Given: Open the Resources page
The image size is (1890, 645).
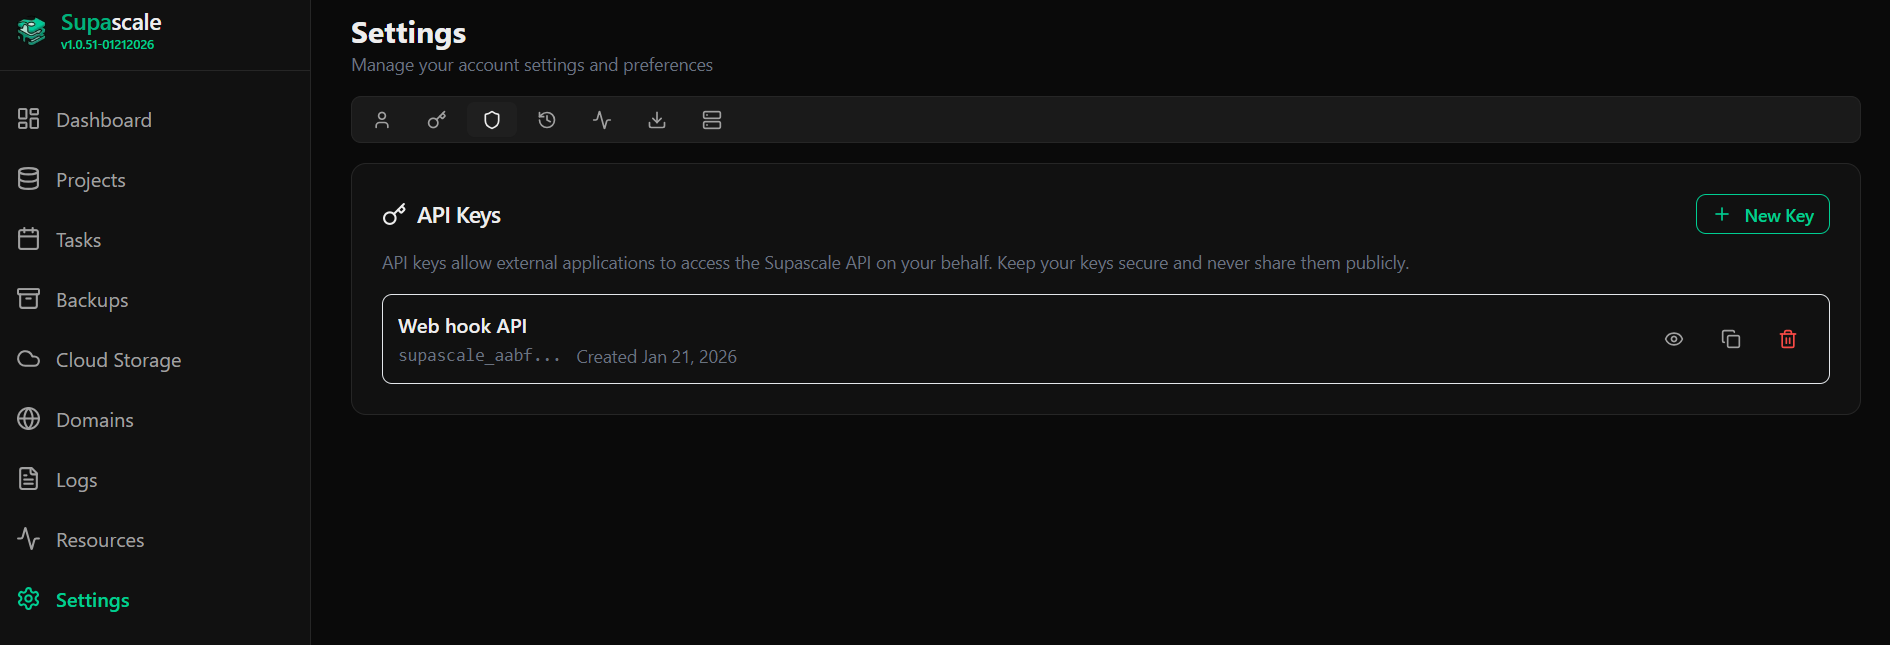Looking at the screenshot, I should point(100,540).
